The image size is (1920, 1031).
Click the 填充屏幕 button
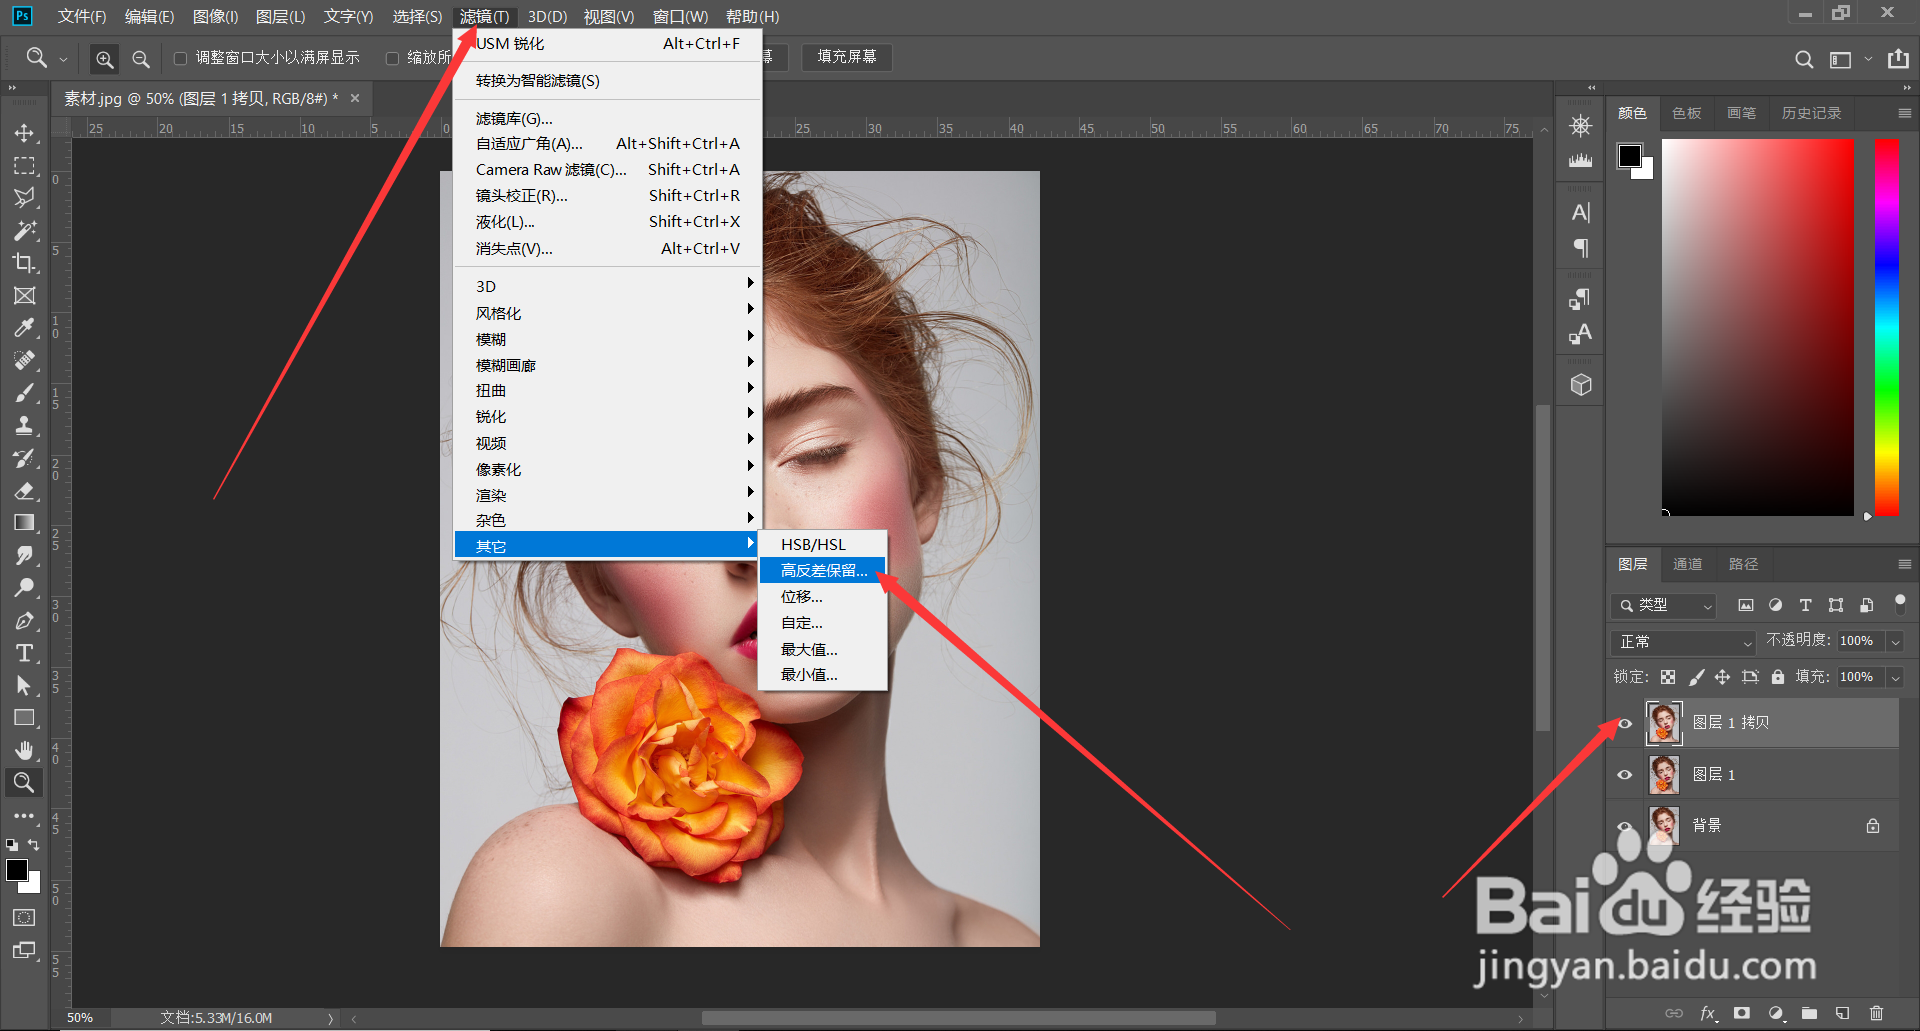(x=846, y=57)
